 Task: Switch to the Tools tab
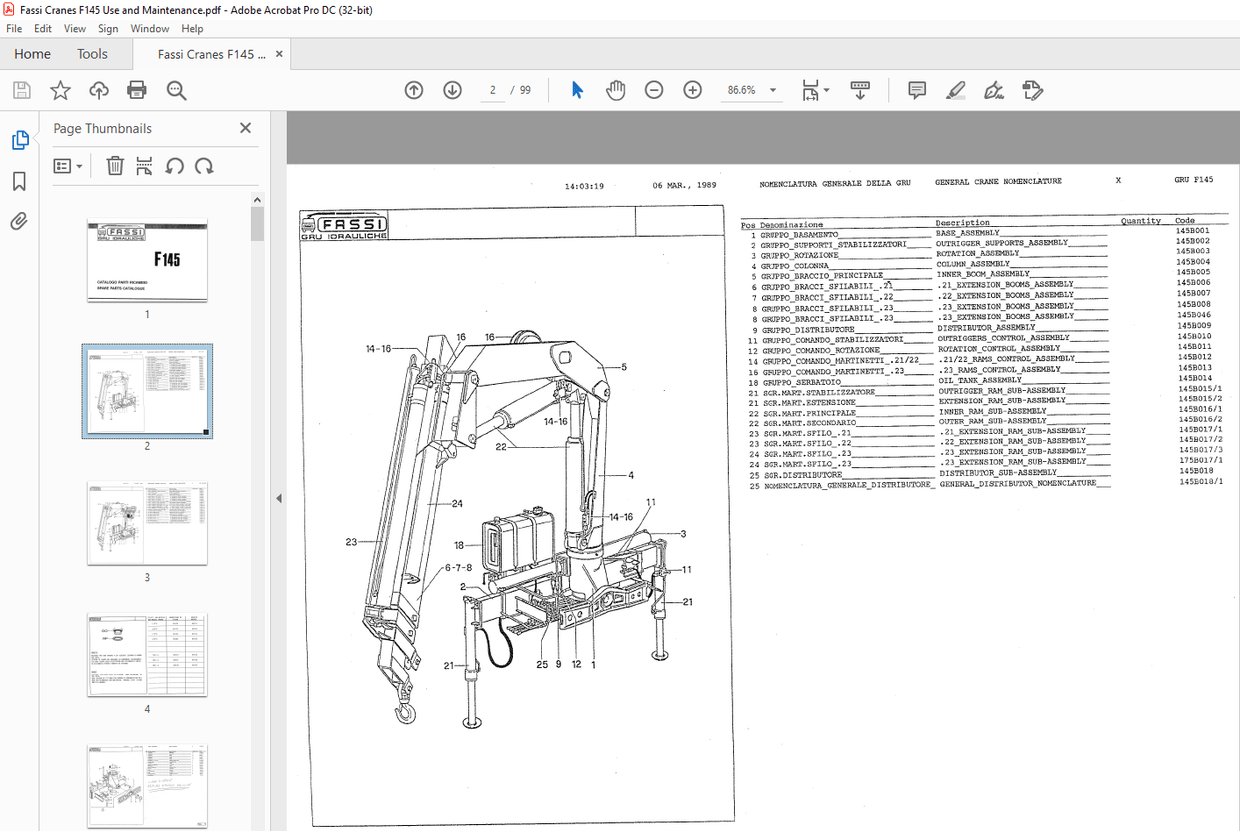pyautogui.click(x=92, y=53)
